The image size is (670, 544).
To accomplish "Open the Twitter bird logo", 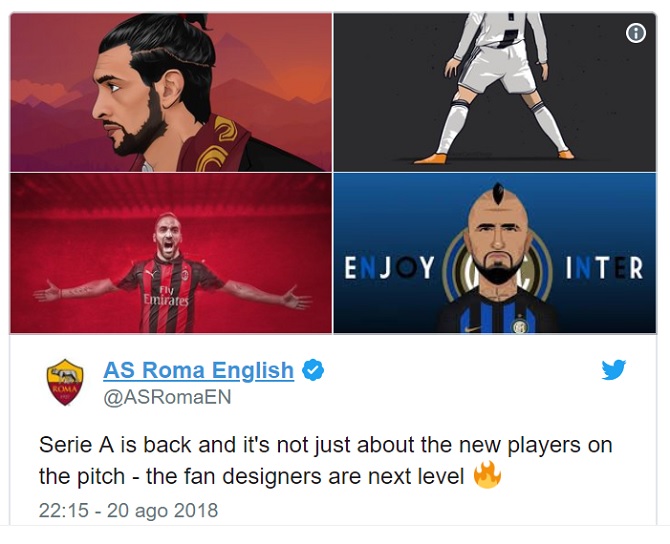I will click(614, 370).
